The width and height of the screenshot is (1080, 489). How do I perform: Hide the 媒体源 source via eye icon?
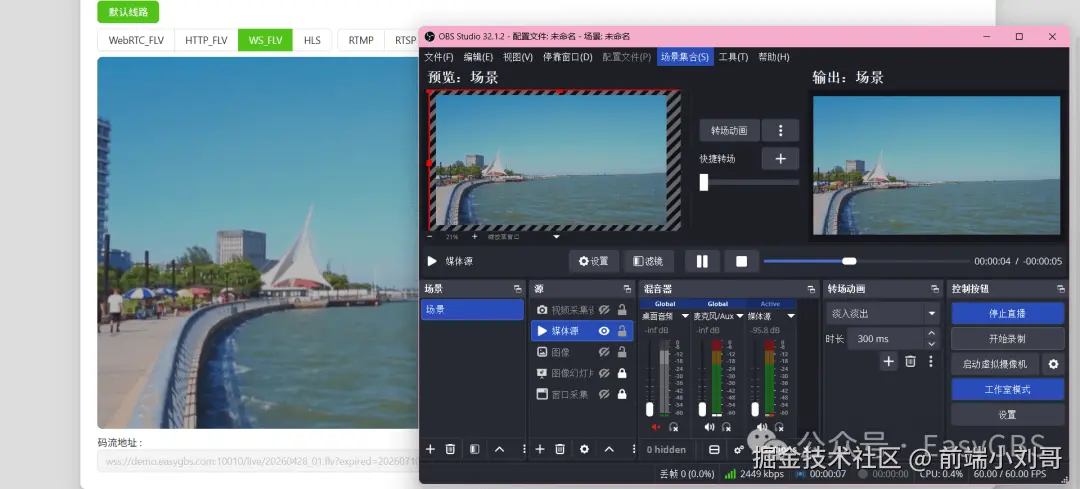click(604, 331)
